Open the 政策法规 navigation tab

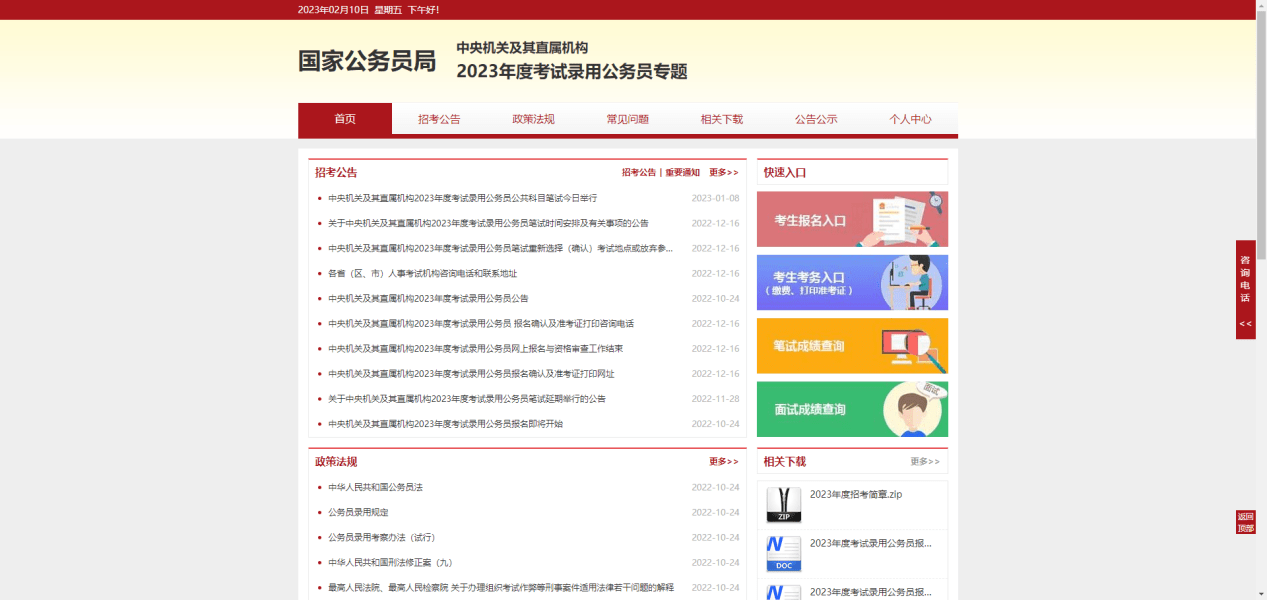coord(533,119)
